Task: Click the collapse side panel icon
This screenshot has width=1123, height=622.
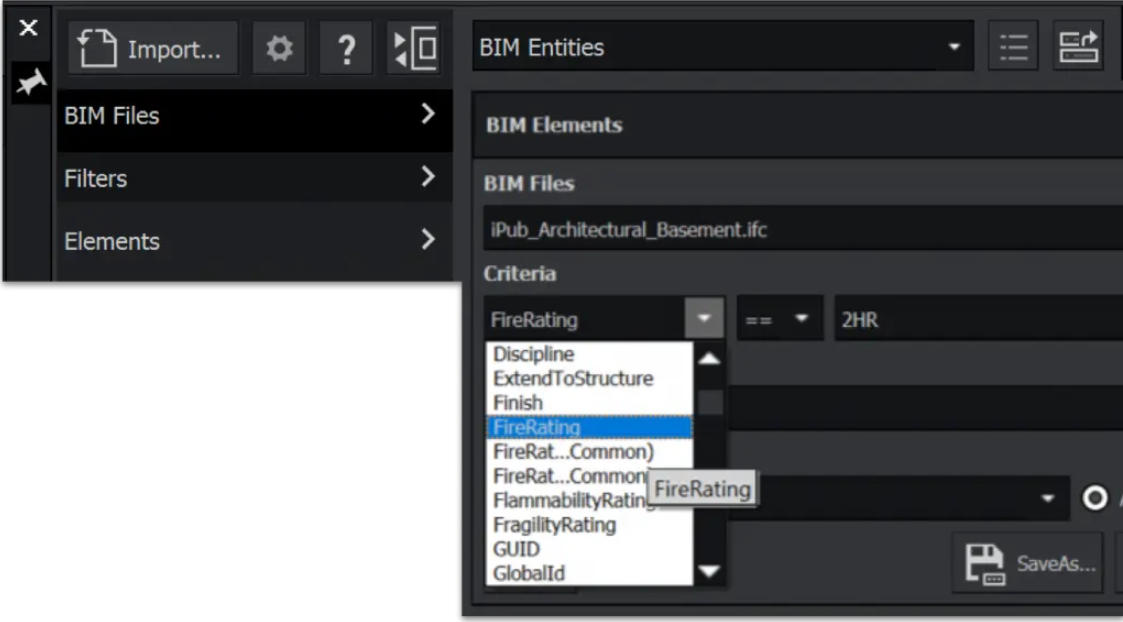Action: tap(412, 48)
